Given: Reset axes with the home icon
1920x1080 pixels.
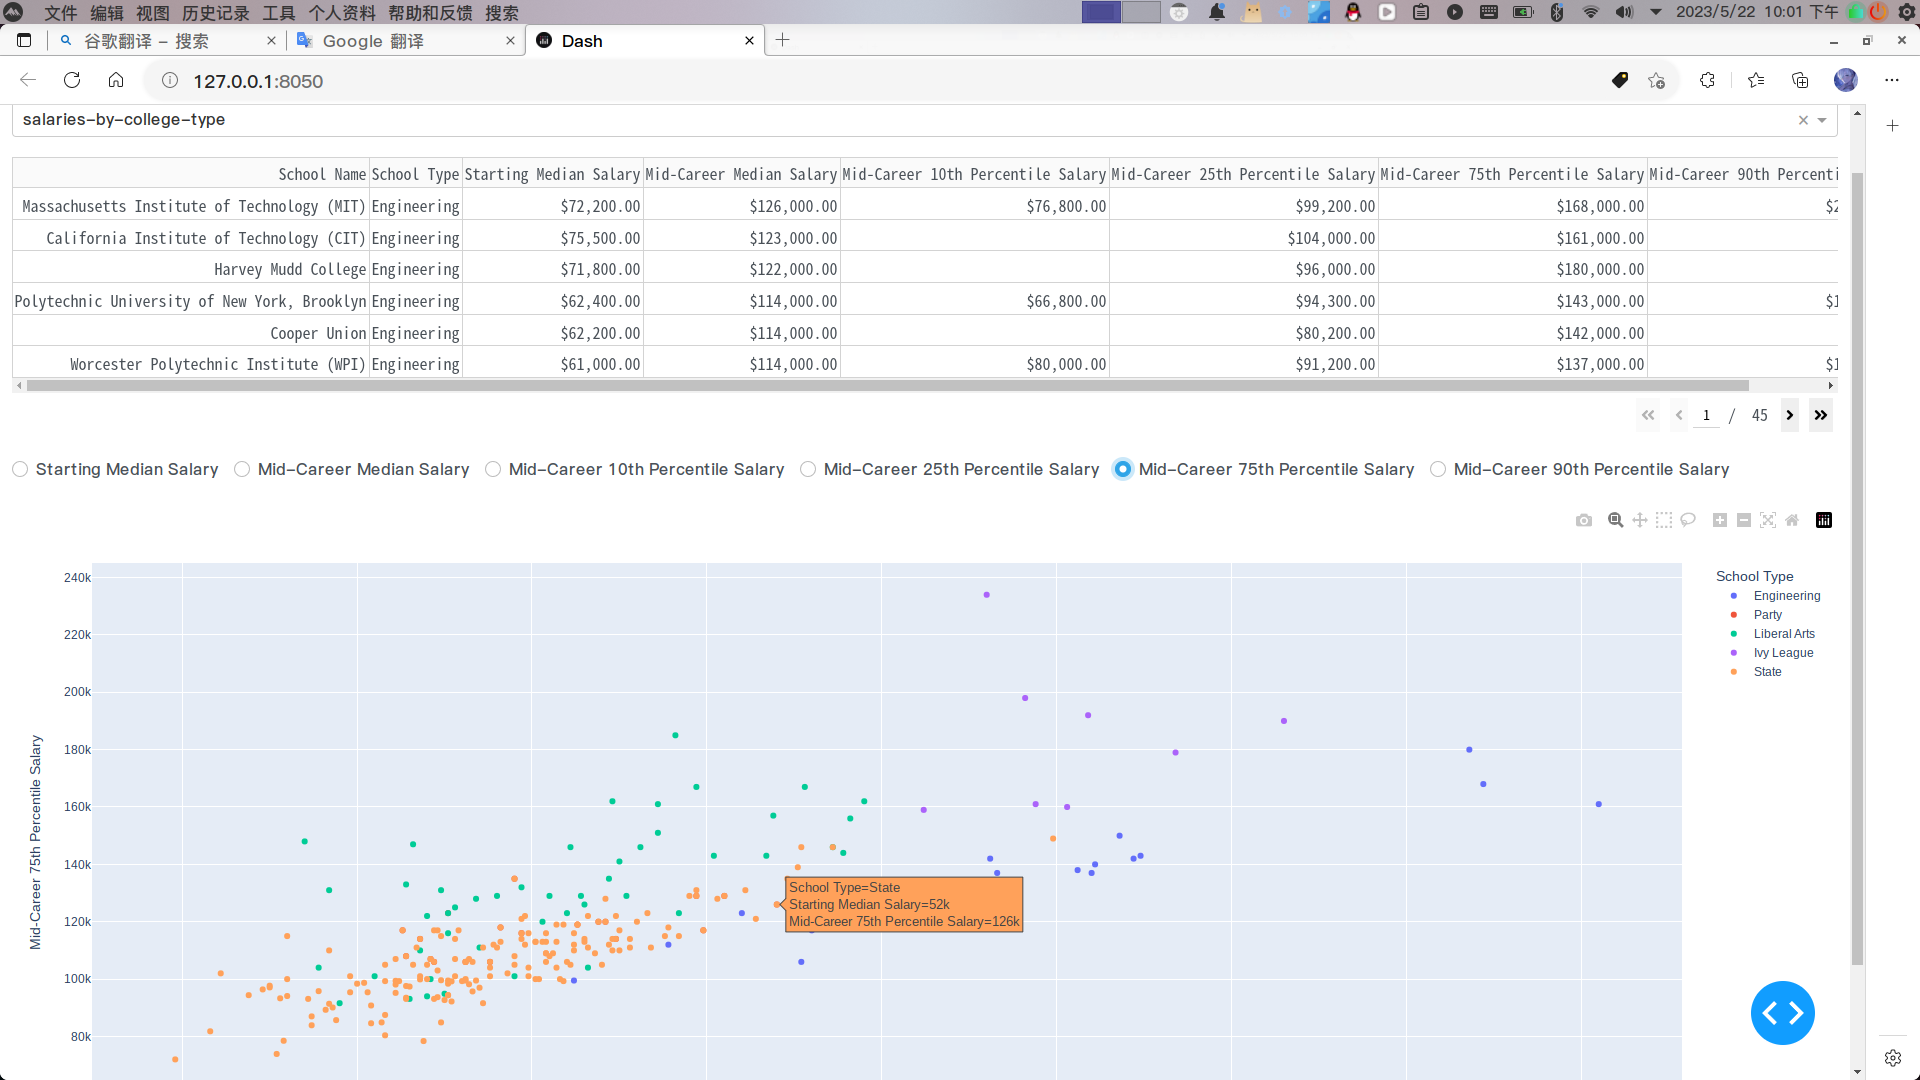Looking at the screenshot, I should 1792,520.
